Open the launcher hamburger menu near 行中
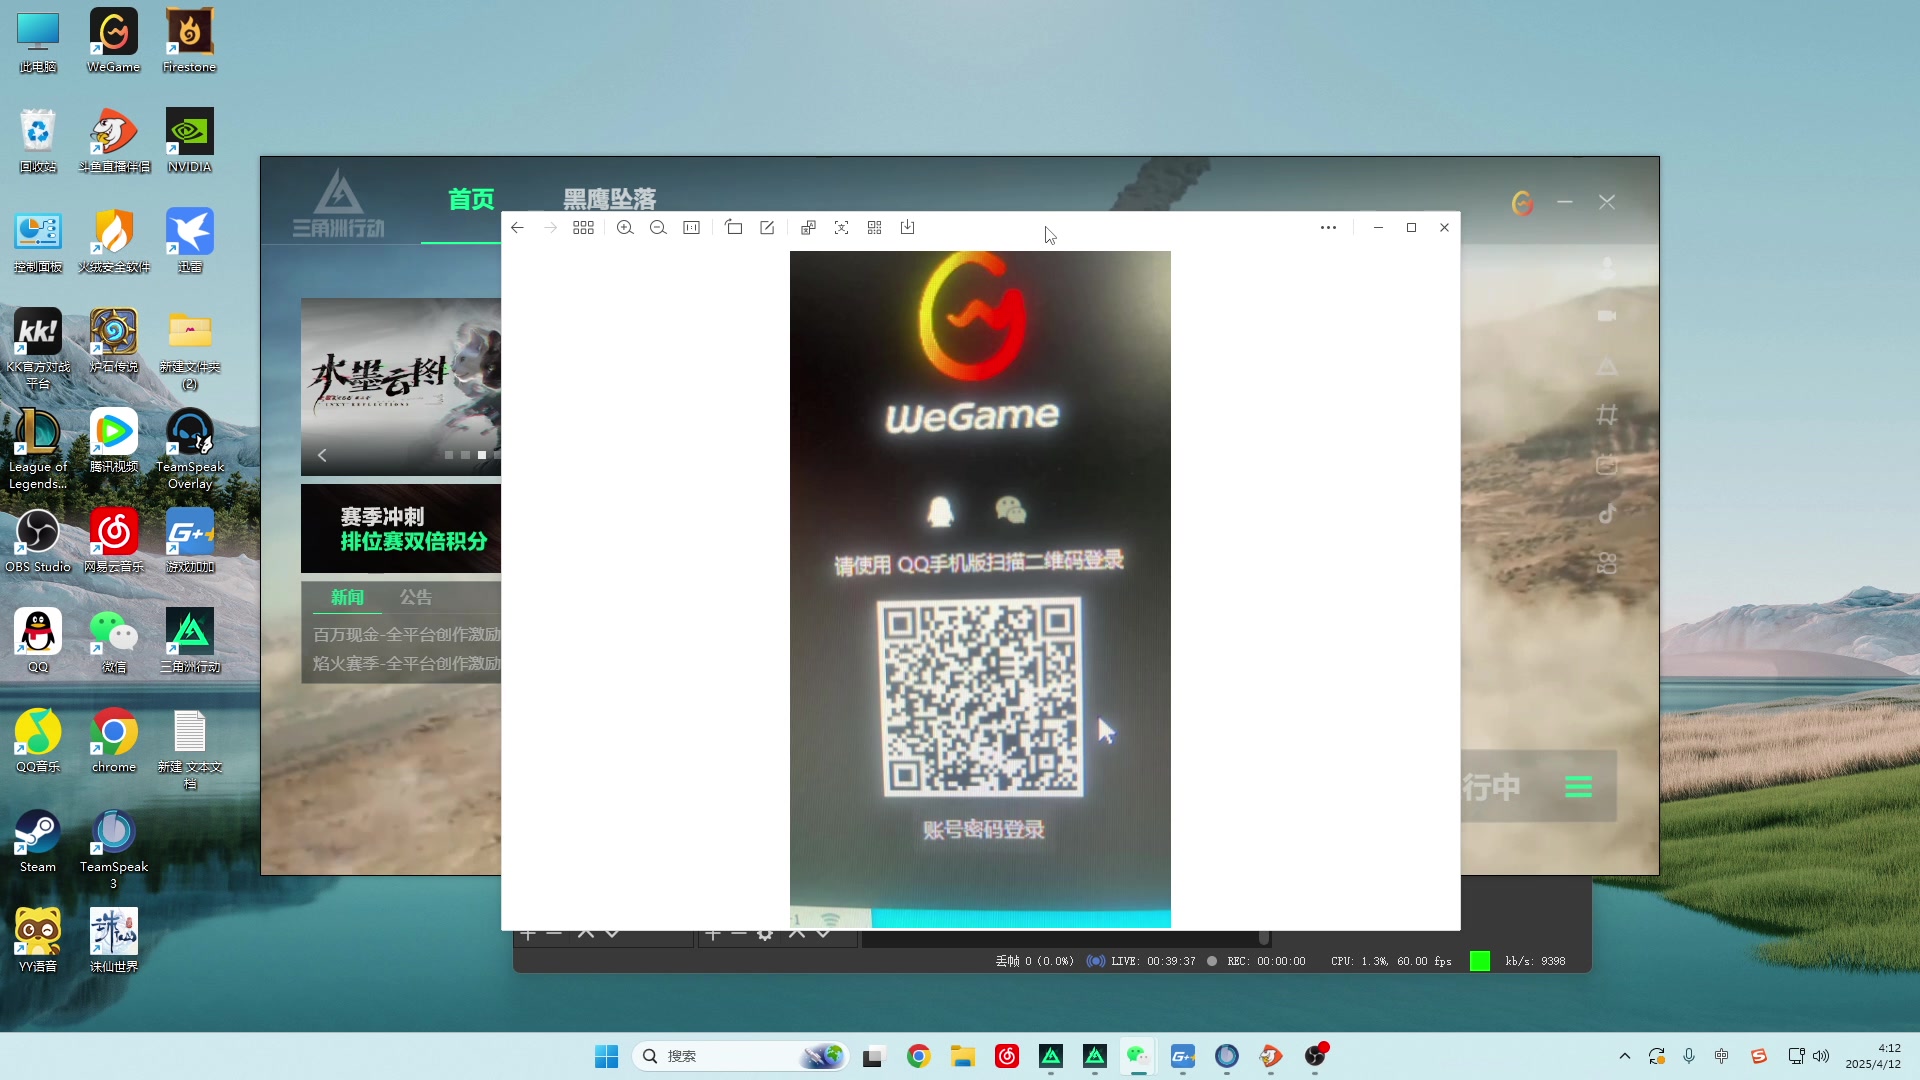 pyautogui.click(x=1578, y=787)
